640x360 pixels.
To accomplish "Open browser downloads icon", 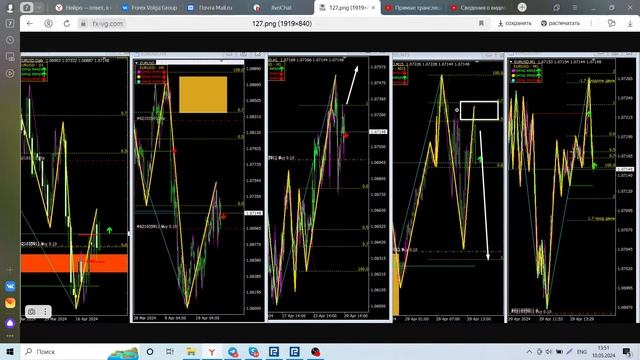I will point(630,24).
